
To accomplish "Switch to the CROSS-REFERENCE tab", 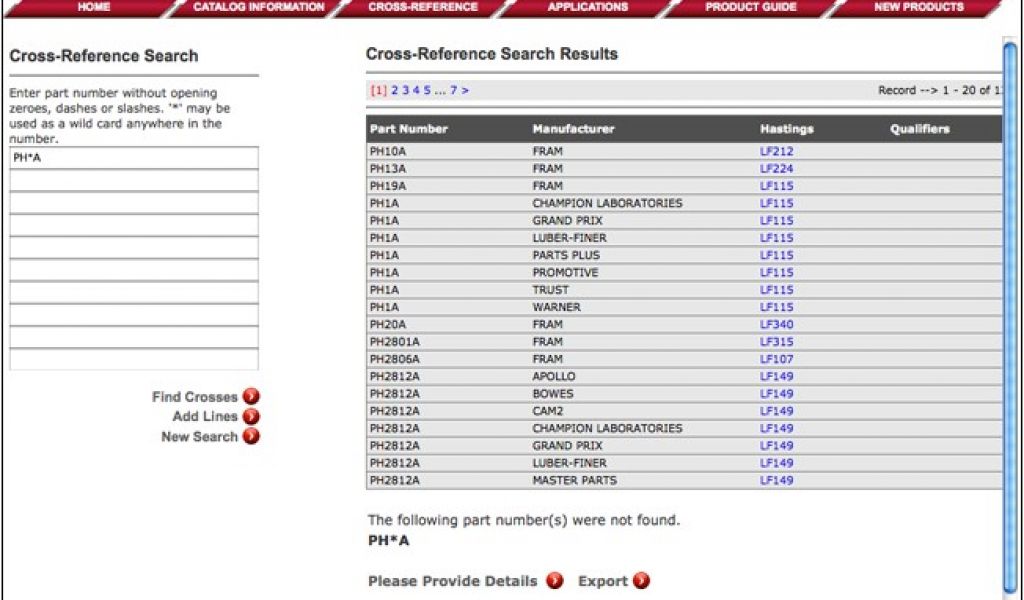I will 423,8.
